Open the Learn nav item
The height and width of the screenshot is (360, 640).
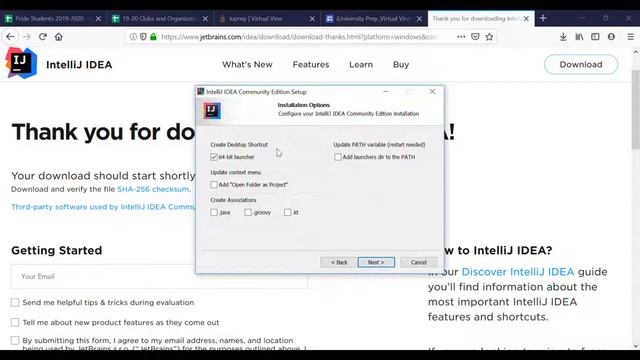pyautogui.click(x=361, y=64)
